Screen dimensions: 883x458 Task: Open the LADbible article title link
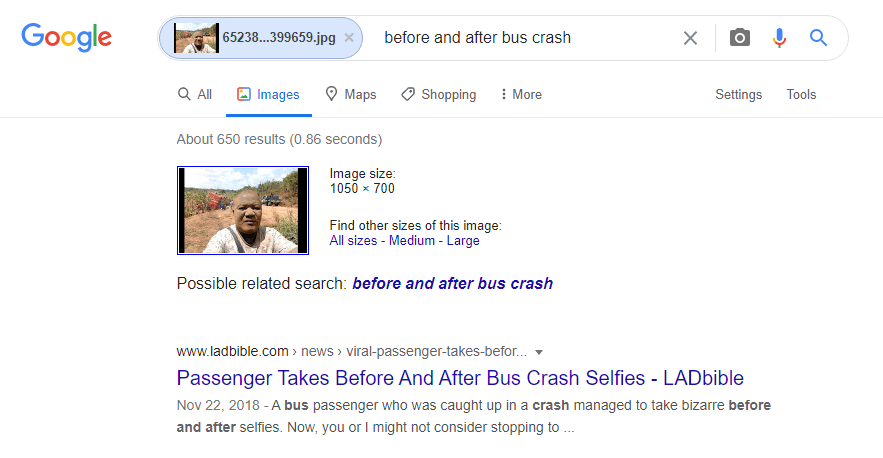[460, 378]
